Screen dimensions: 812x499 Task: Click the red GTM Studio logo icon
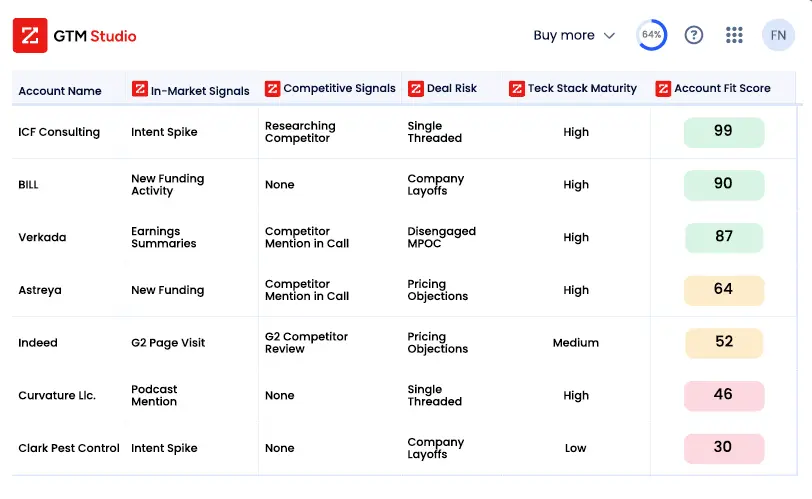pyautogui.click(x=30, y=36)
